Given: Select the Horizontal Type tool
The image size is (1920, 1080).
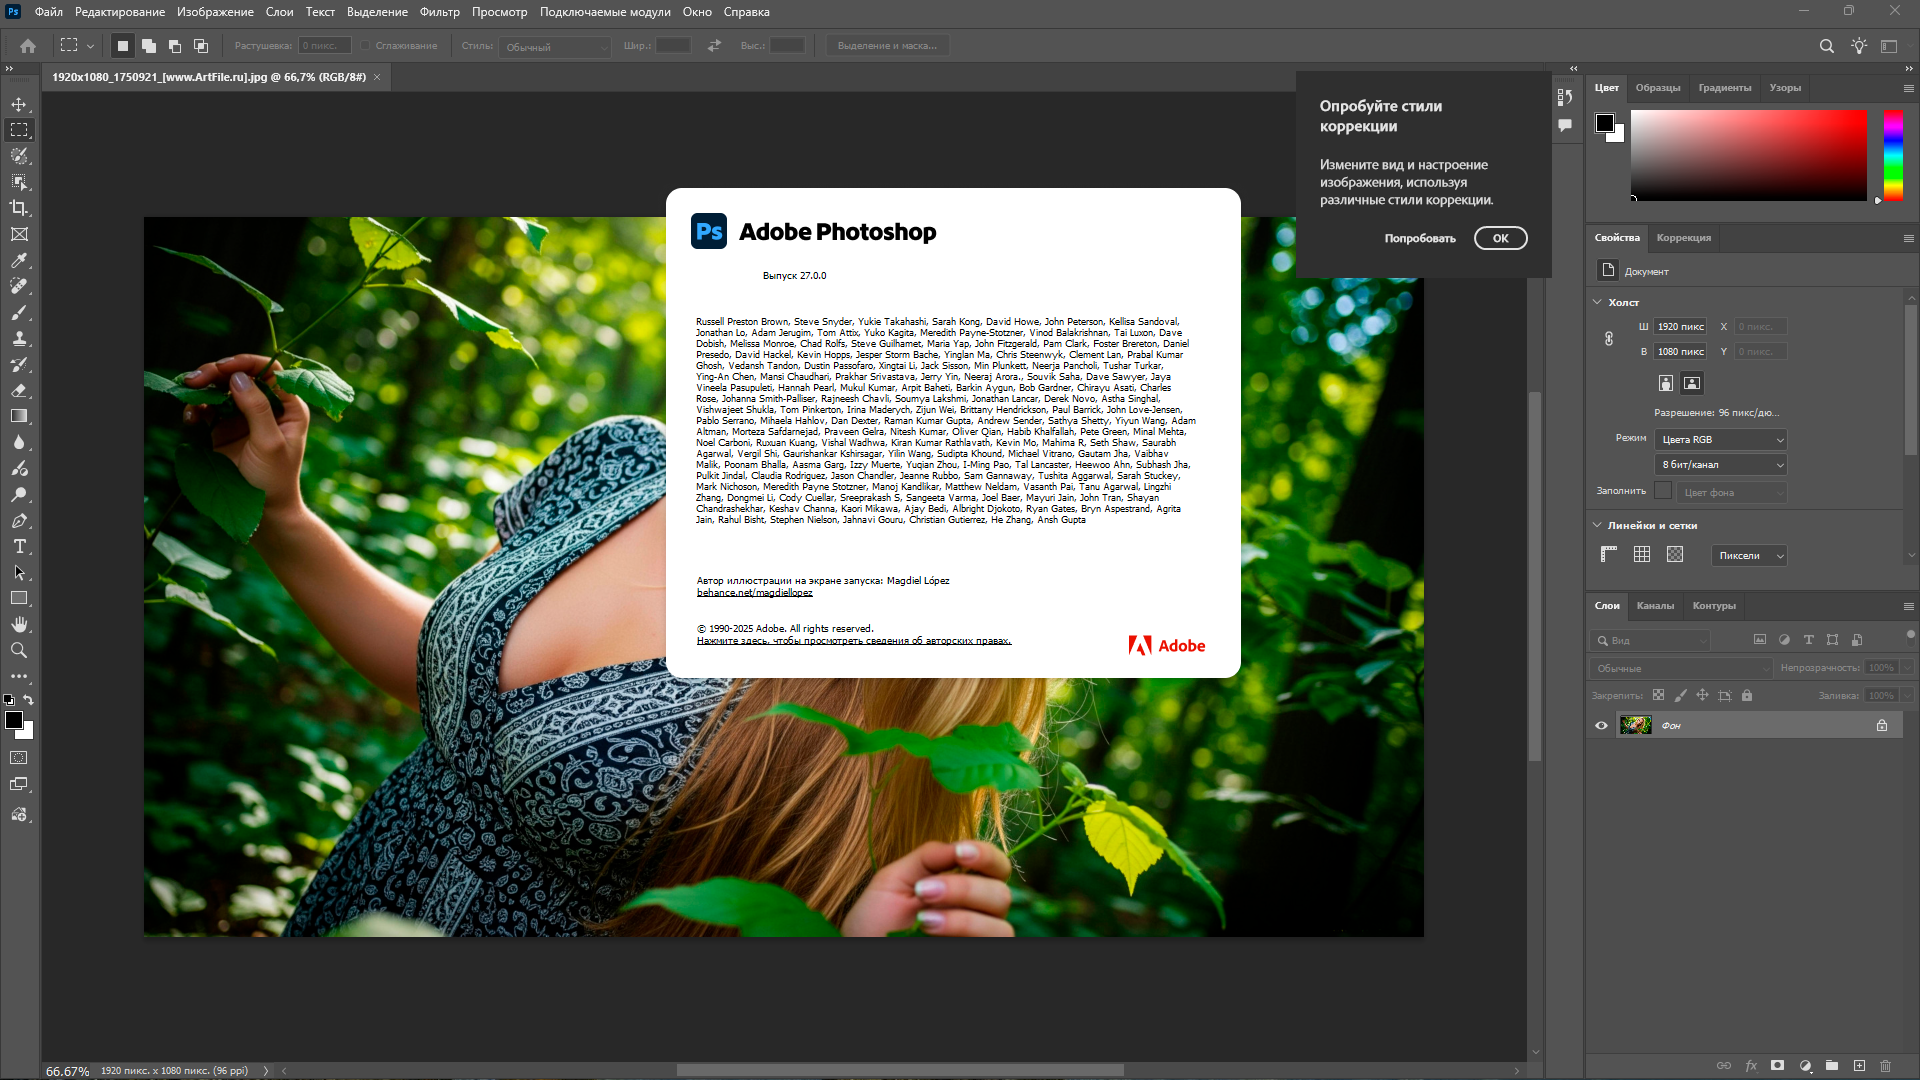Looking at the screenshot, I should pos(19,546).
